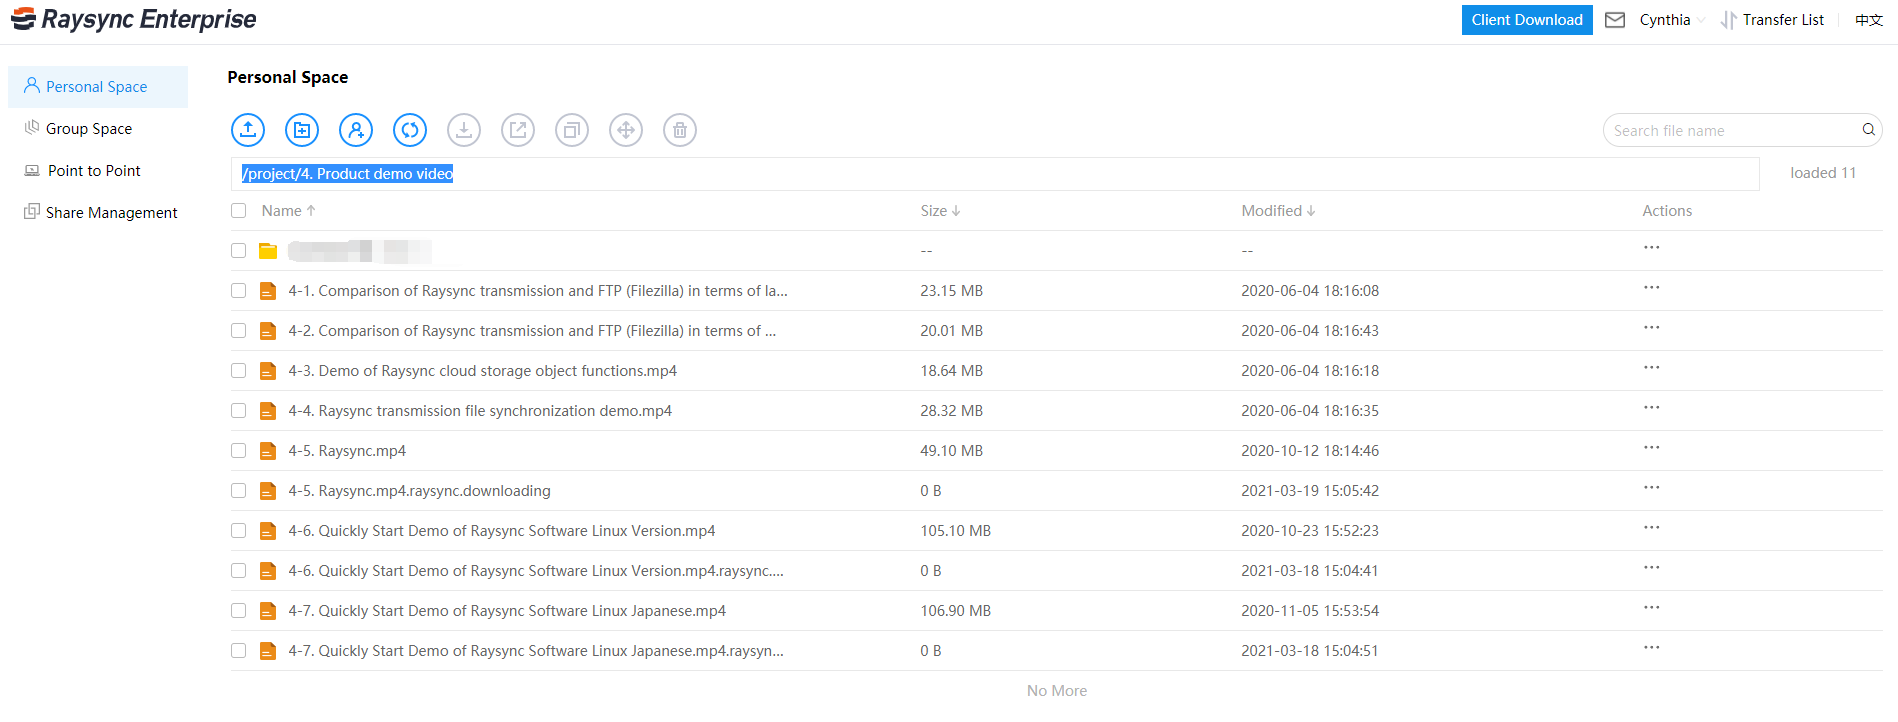
Task: Open the Transfer List
Action: [x=1772, y=20]
